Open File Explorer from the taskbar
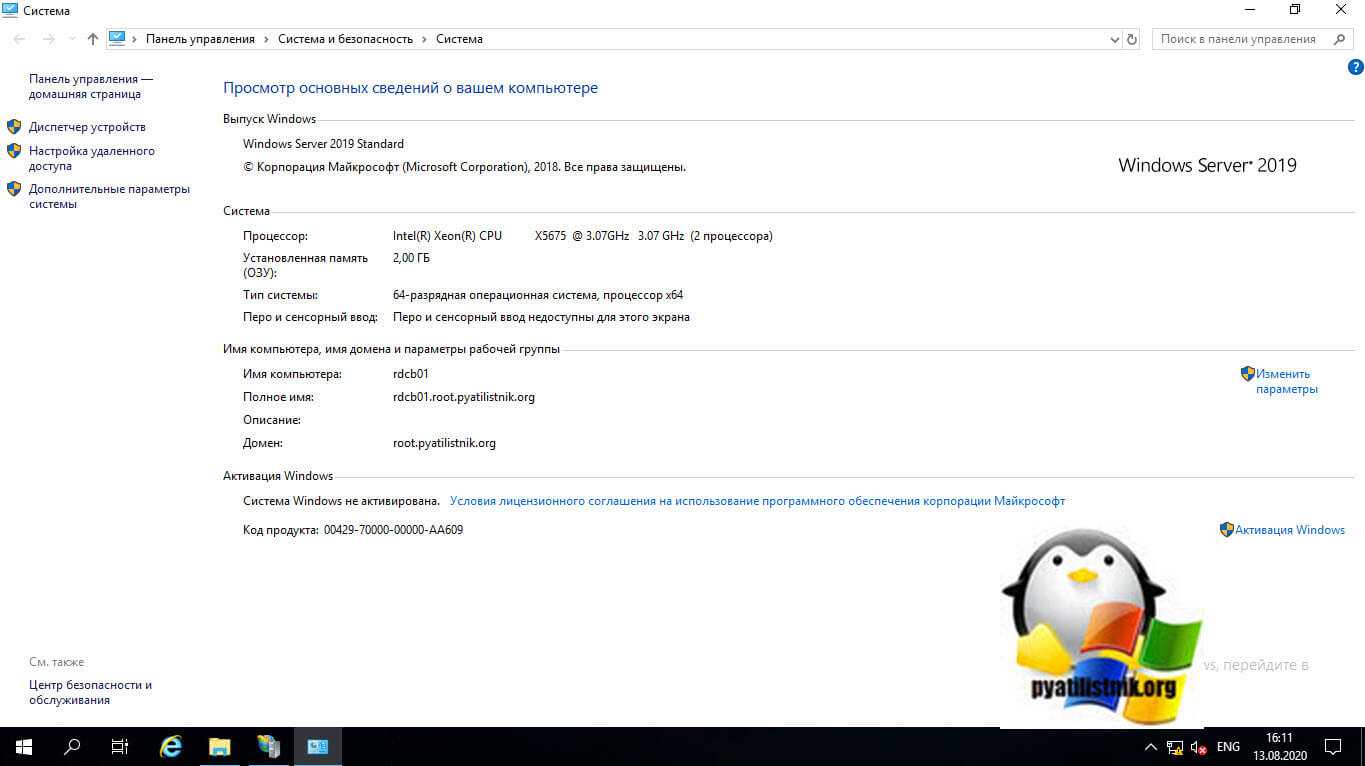 [220, 746]
